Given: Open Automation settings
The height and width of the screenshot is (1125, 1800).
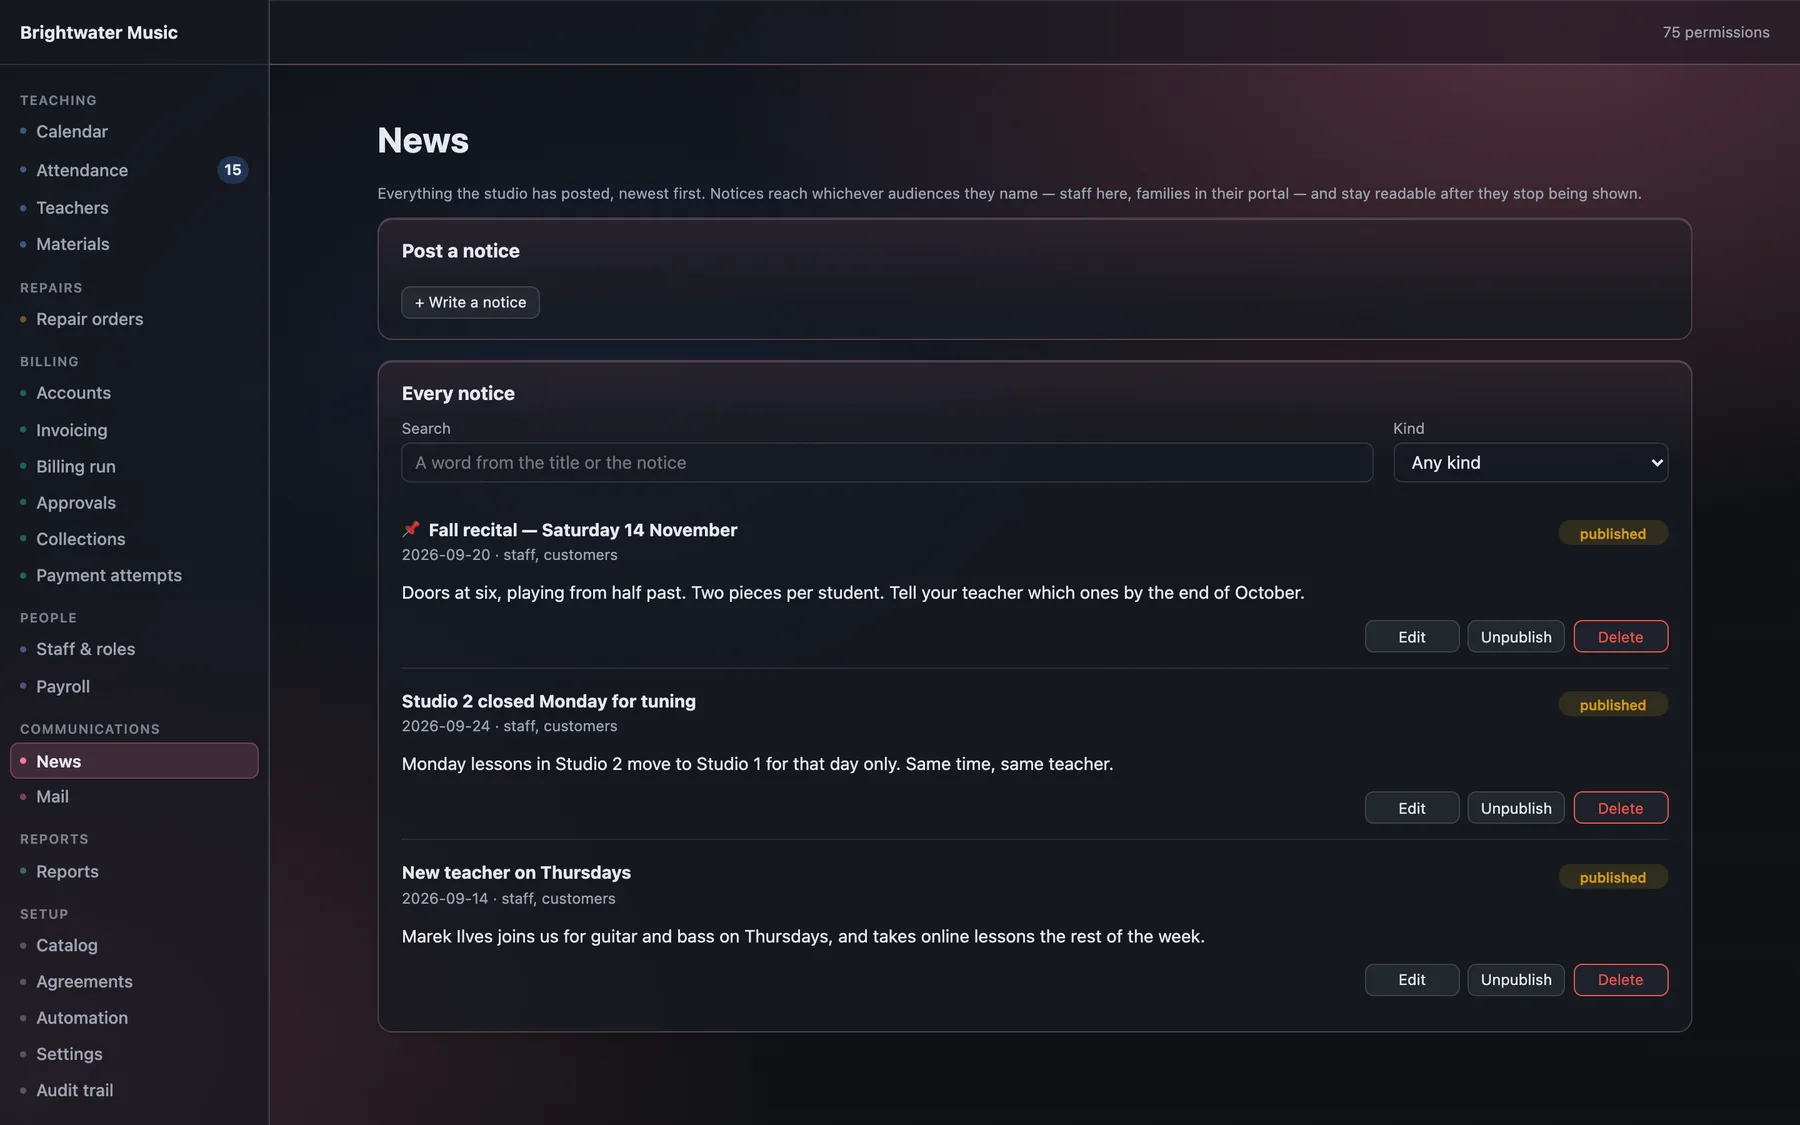Looking at the screenshot, I should 134,1017.
